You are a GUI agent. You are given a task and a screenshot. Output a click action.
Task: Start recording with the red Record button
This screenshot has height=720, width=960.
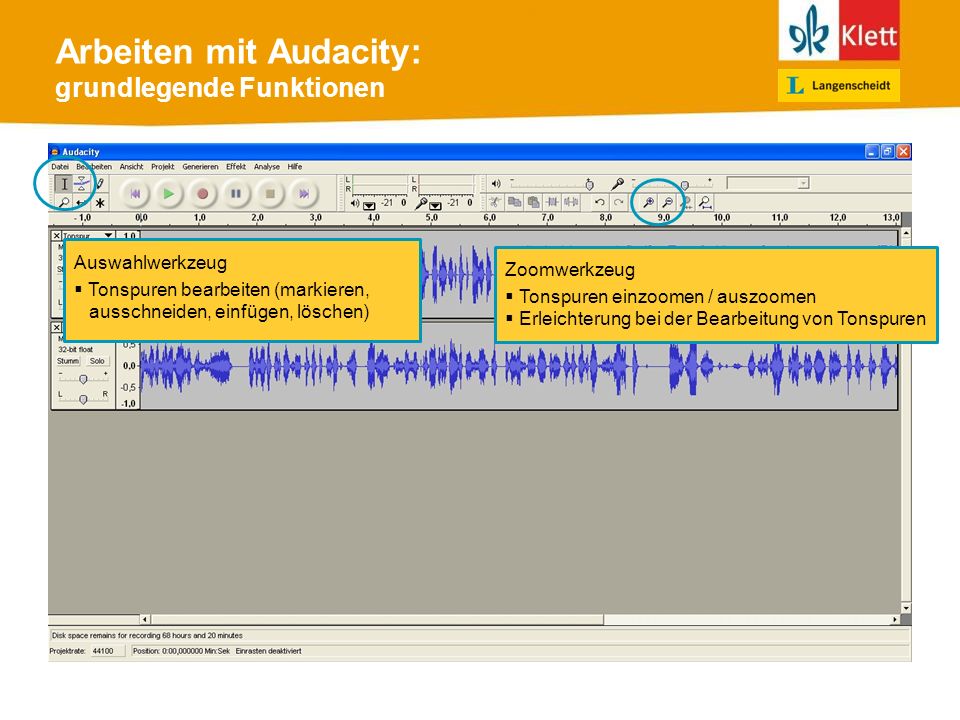202,194
